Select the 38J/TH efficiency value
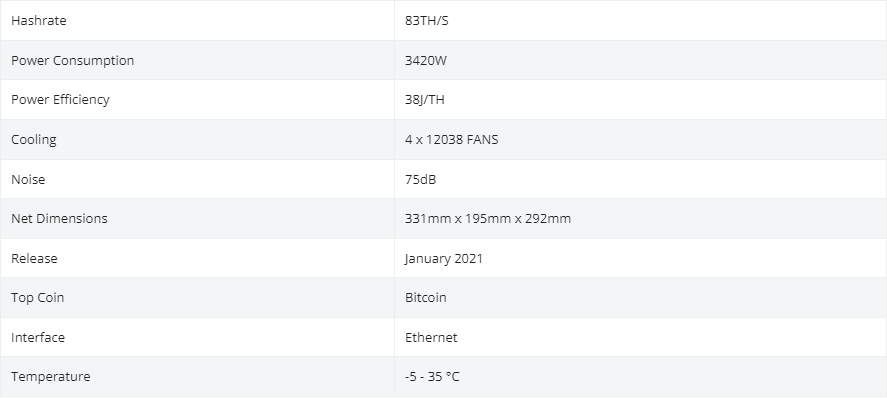The height and width of the screenshot is (398, 887). click(x=425, y=100)
